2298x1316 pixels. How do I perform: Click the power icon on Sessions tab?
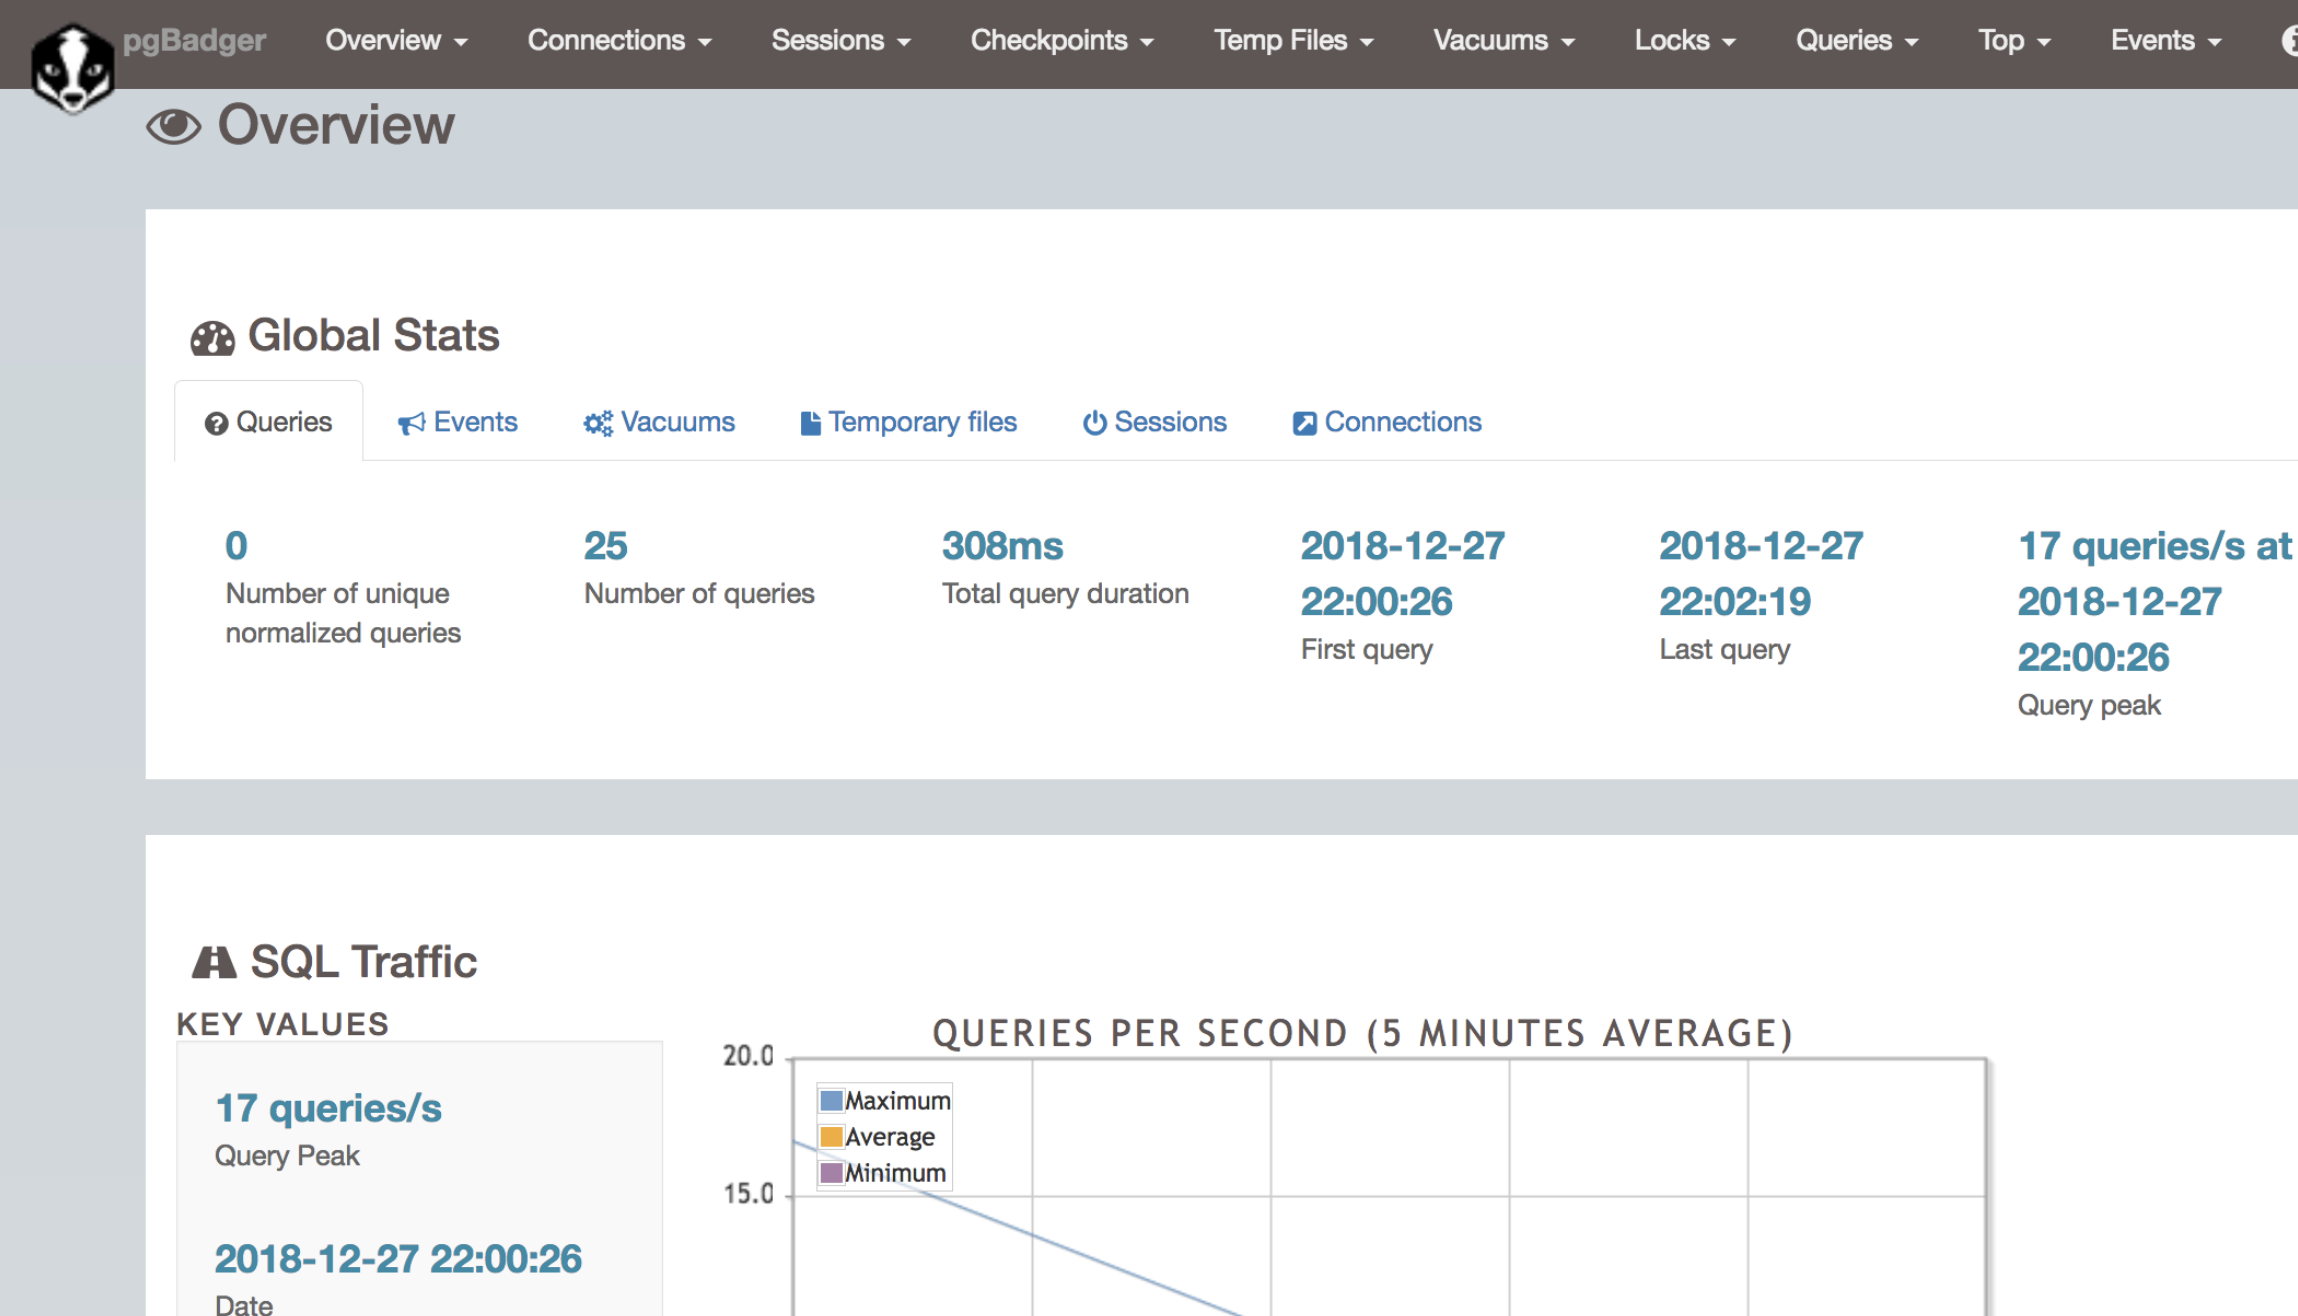pos(1094,424)
